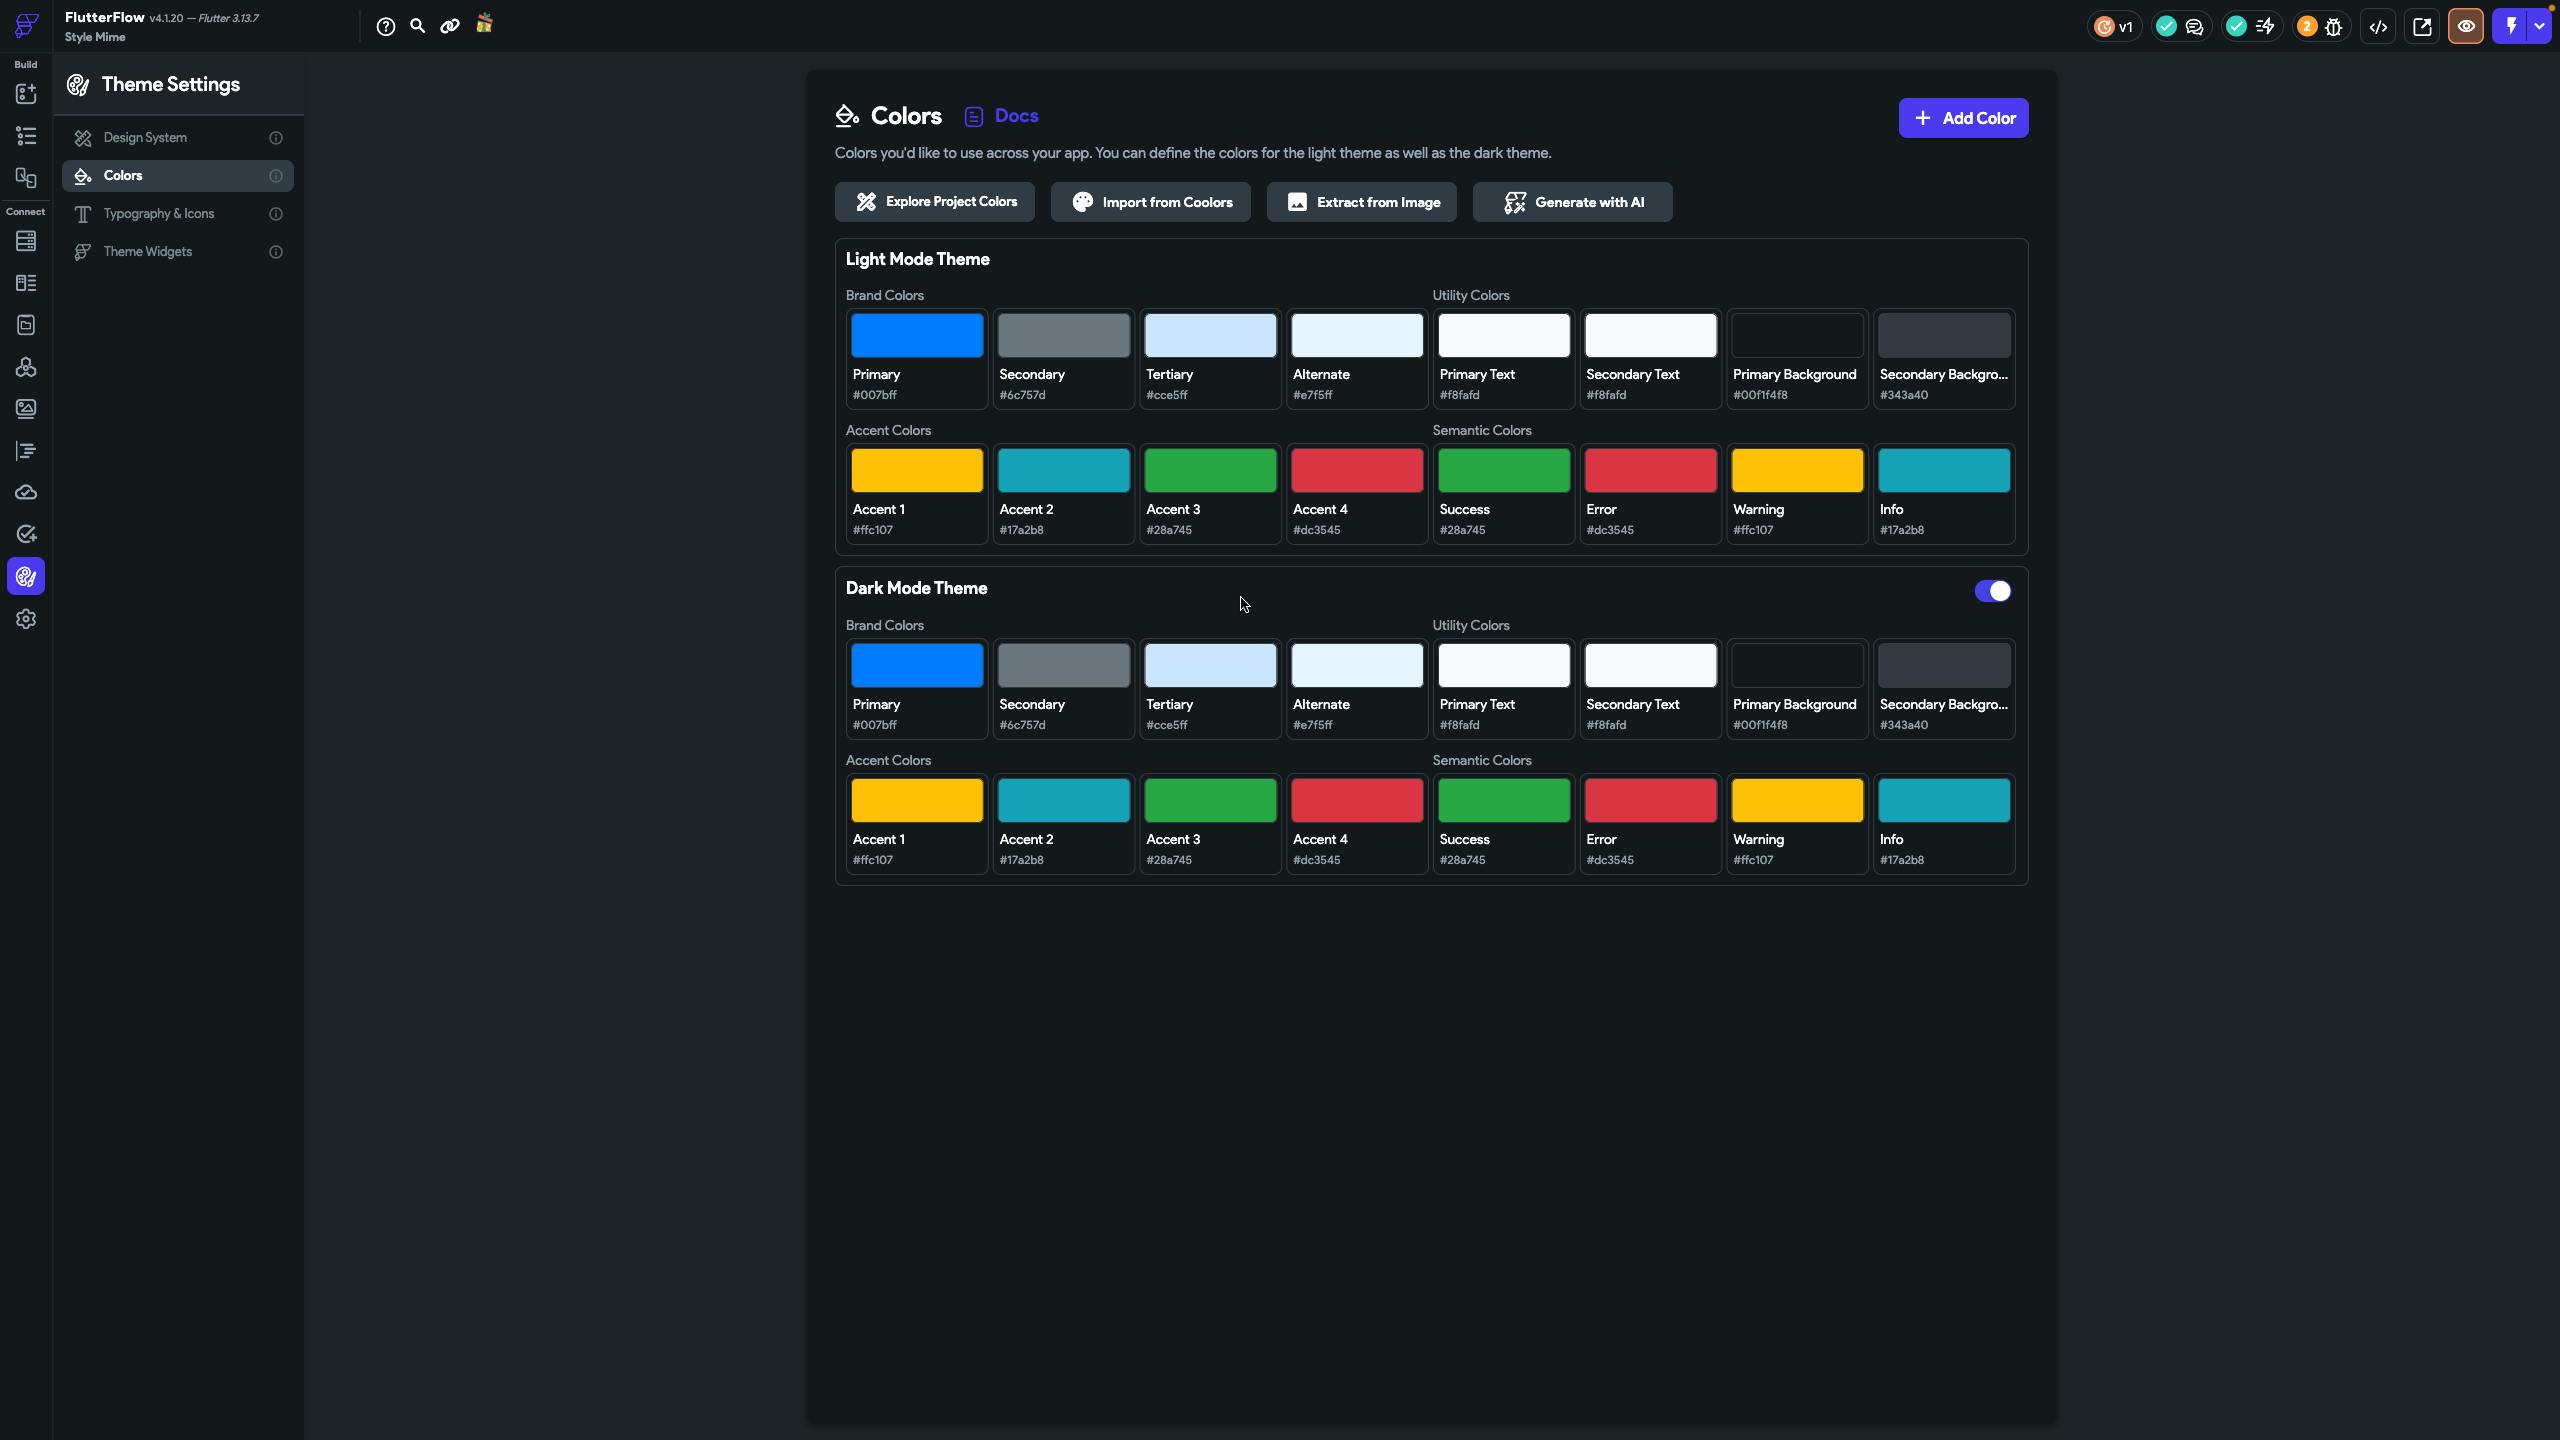Click the debug bug icon
This screenshot has height=1440, width=2560.
pos(2334,27)
